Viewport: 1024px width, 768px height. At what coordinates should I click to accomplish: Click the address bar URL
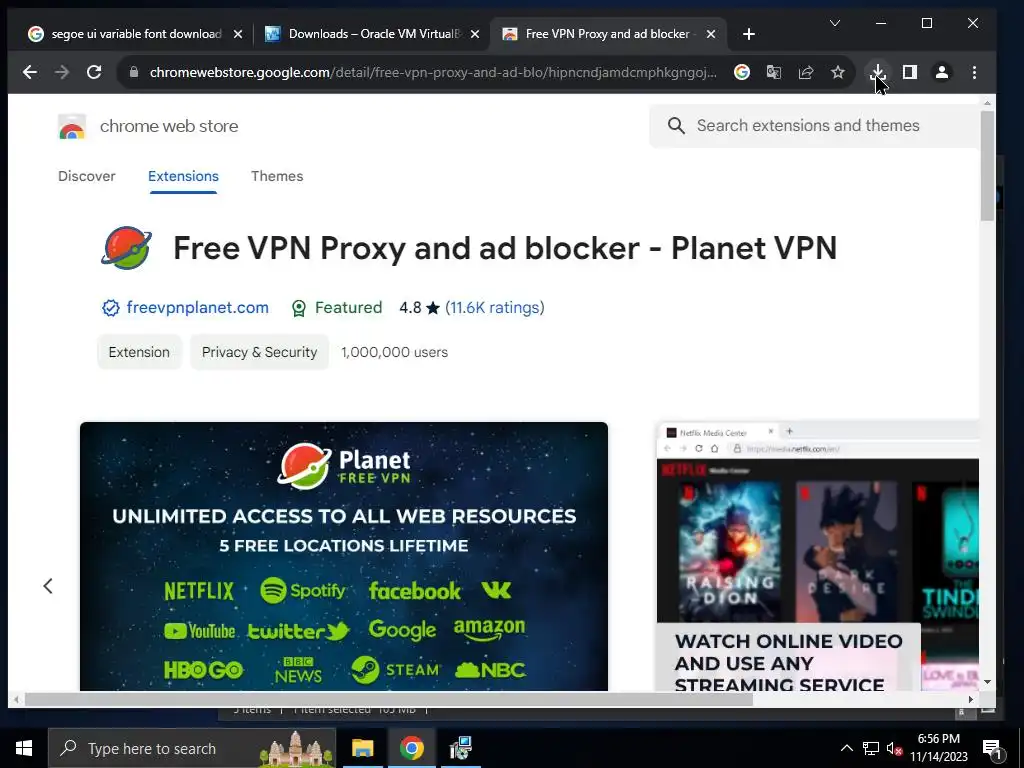coord(433,72)
